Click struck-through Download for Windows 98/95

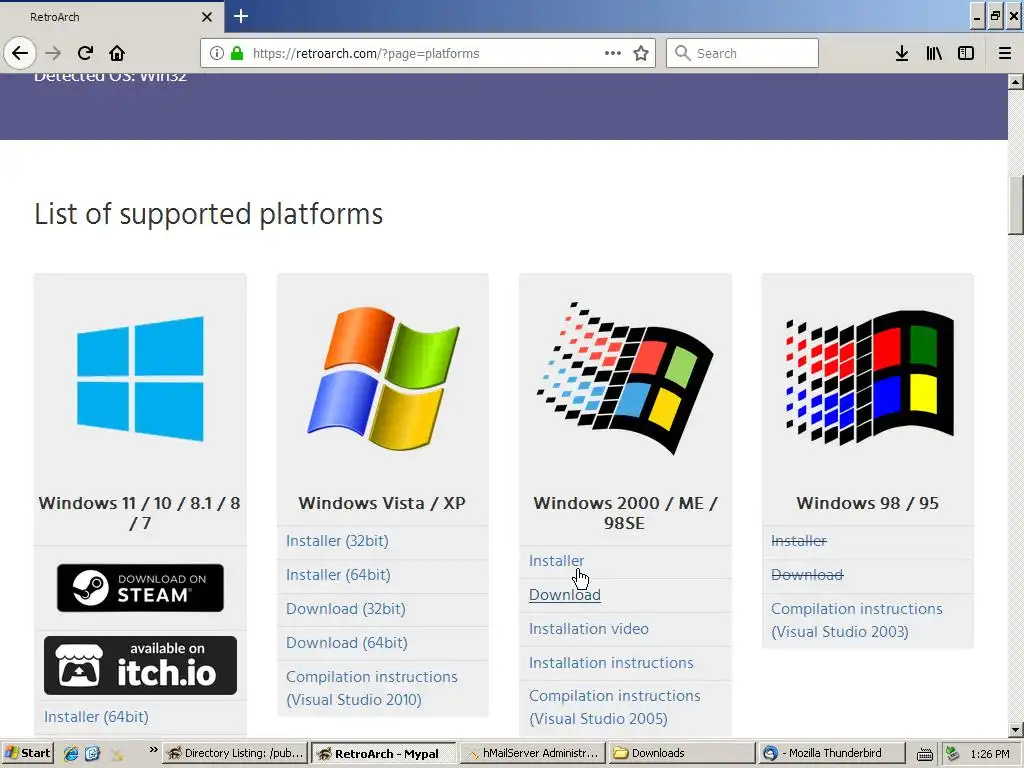tap(807, 575)
